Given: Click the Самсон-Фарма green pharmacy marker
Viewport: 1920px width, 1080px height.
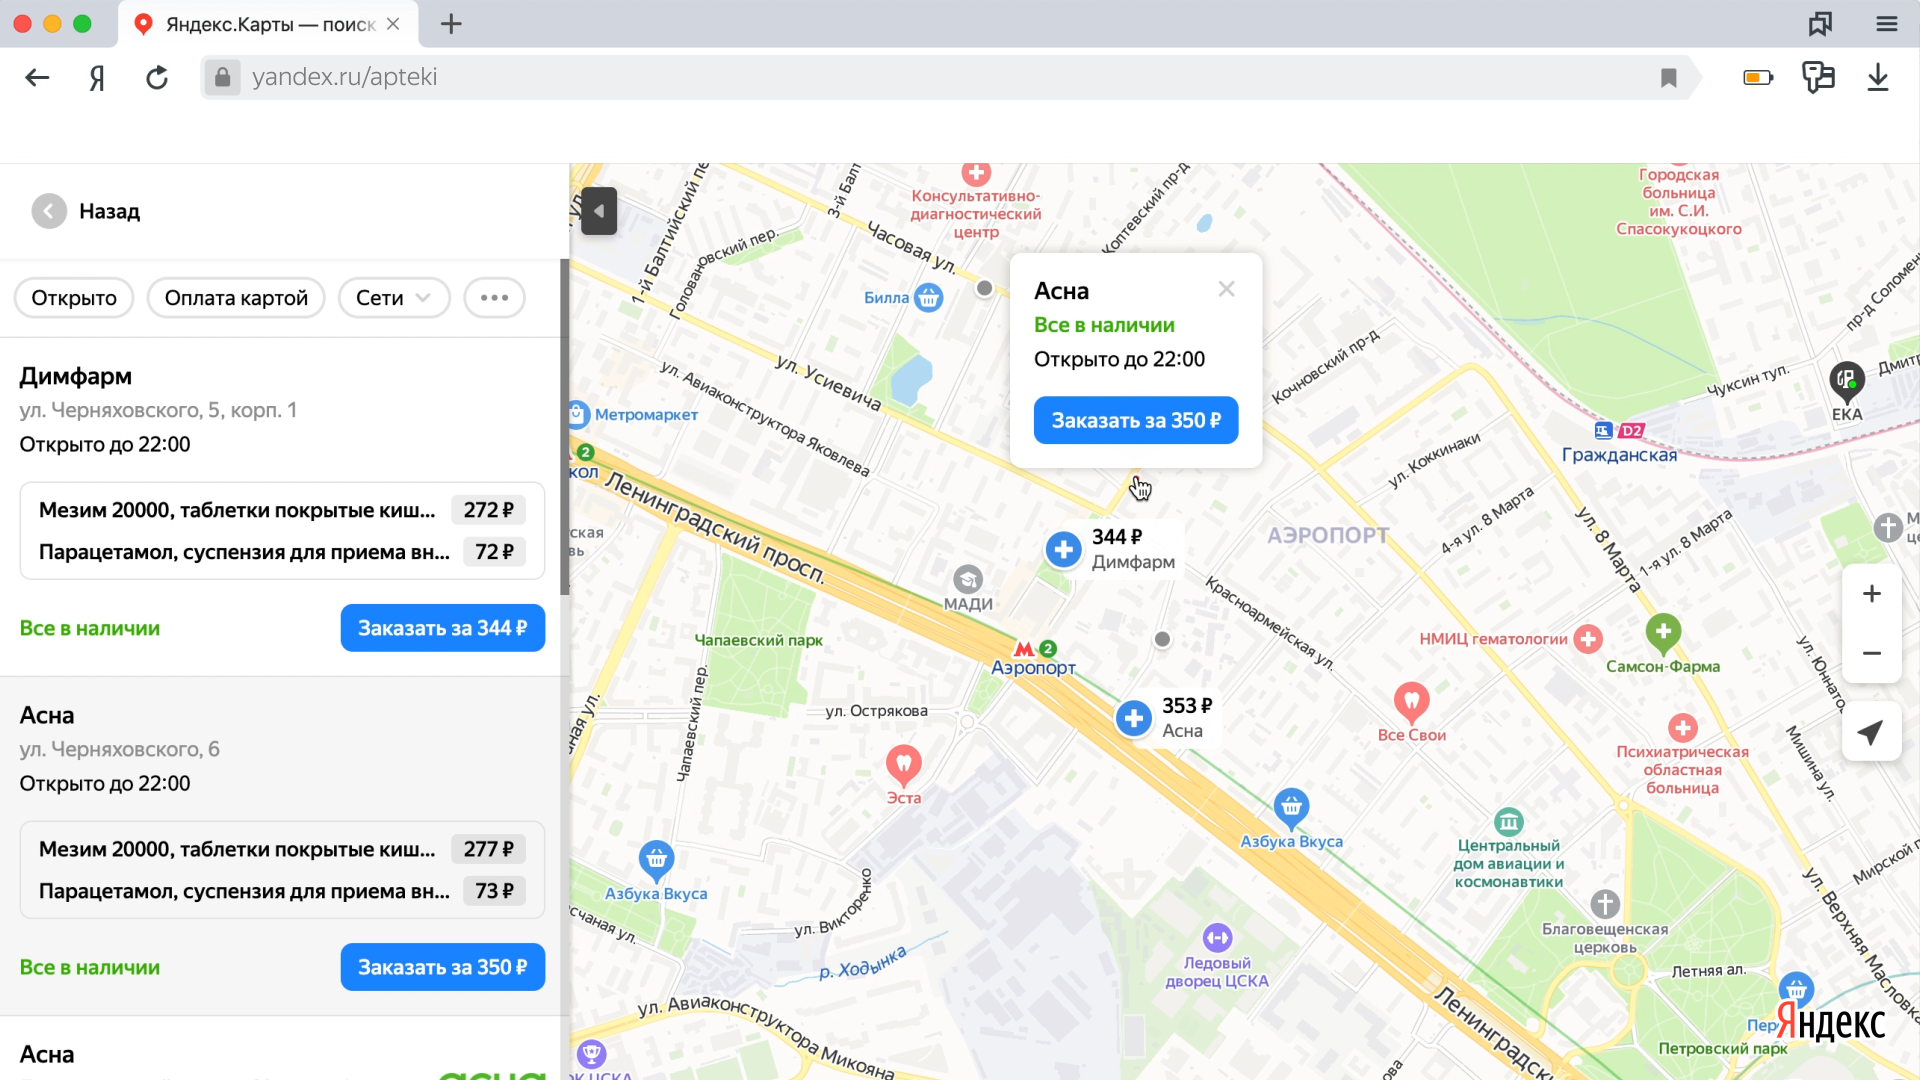Looking at the screenshot, I should (x=1663, y=632).
